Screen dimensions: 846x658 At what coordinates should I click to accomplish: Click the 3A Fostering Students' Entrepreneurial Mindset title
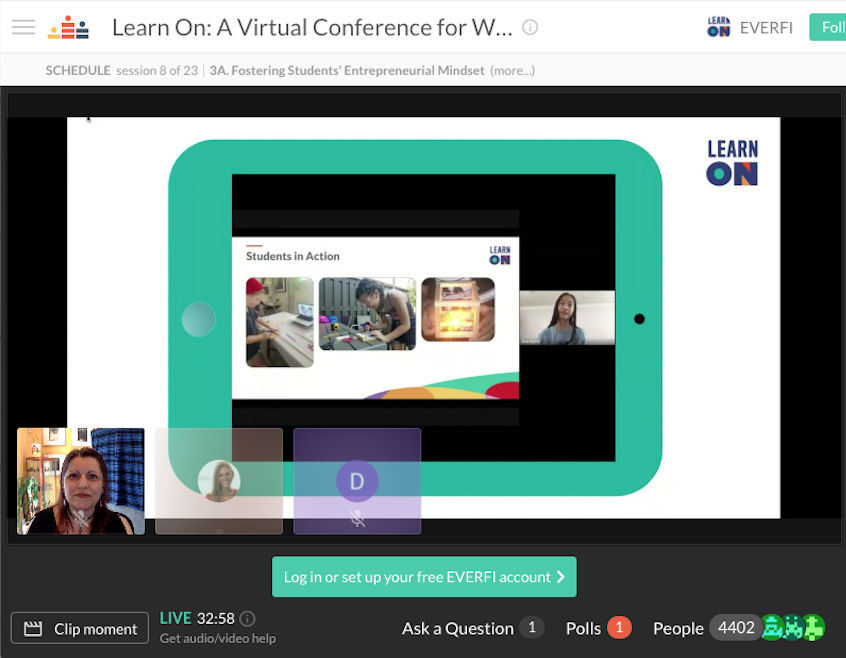coord(347,71)
